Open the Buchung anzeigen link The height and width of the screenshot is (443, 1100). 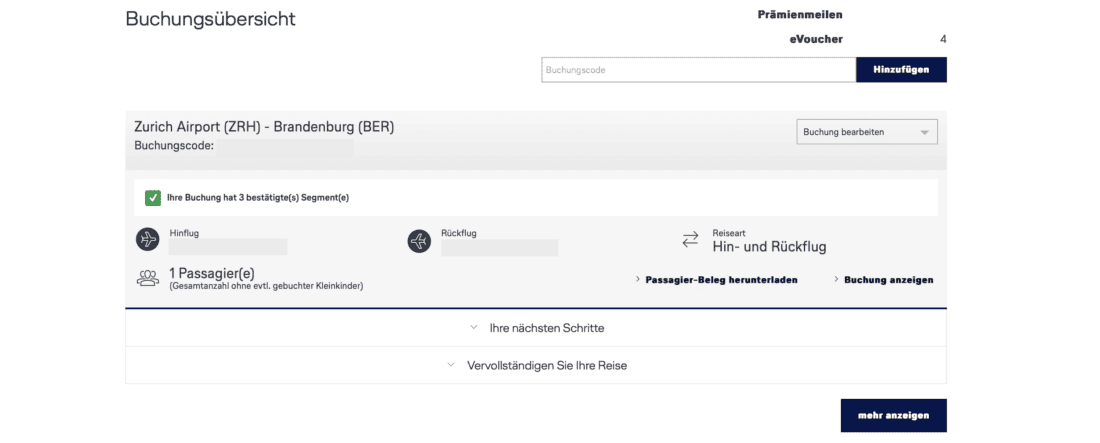887,280
